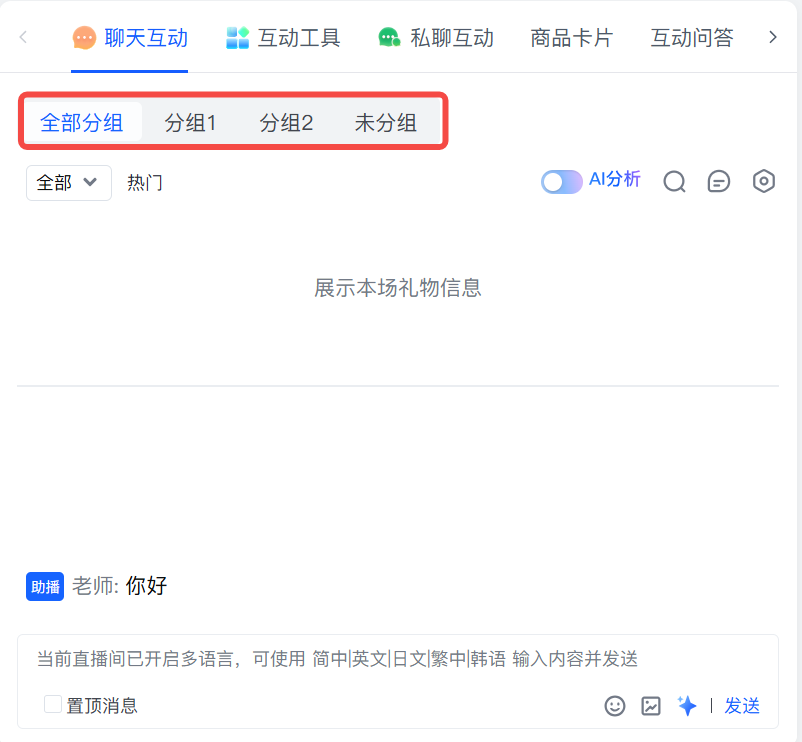Show 热门 messages
Image resolution: width=802 pixels, height=742 pixels.
(x=145, y=183)
